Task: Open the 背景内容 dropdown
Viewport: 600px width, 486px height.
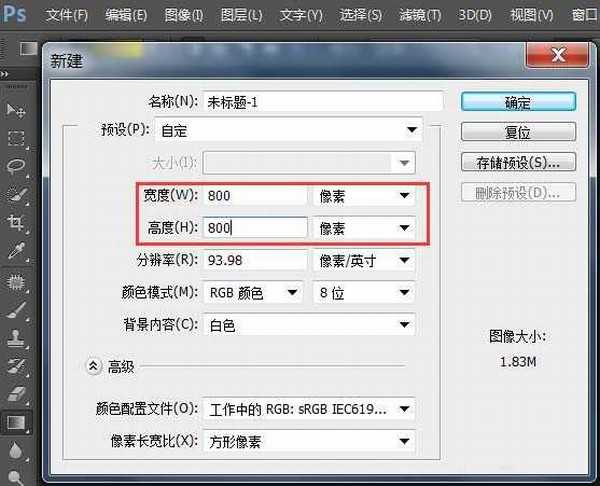Action: [308, 325]
